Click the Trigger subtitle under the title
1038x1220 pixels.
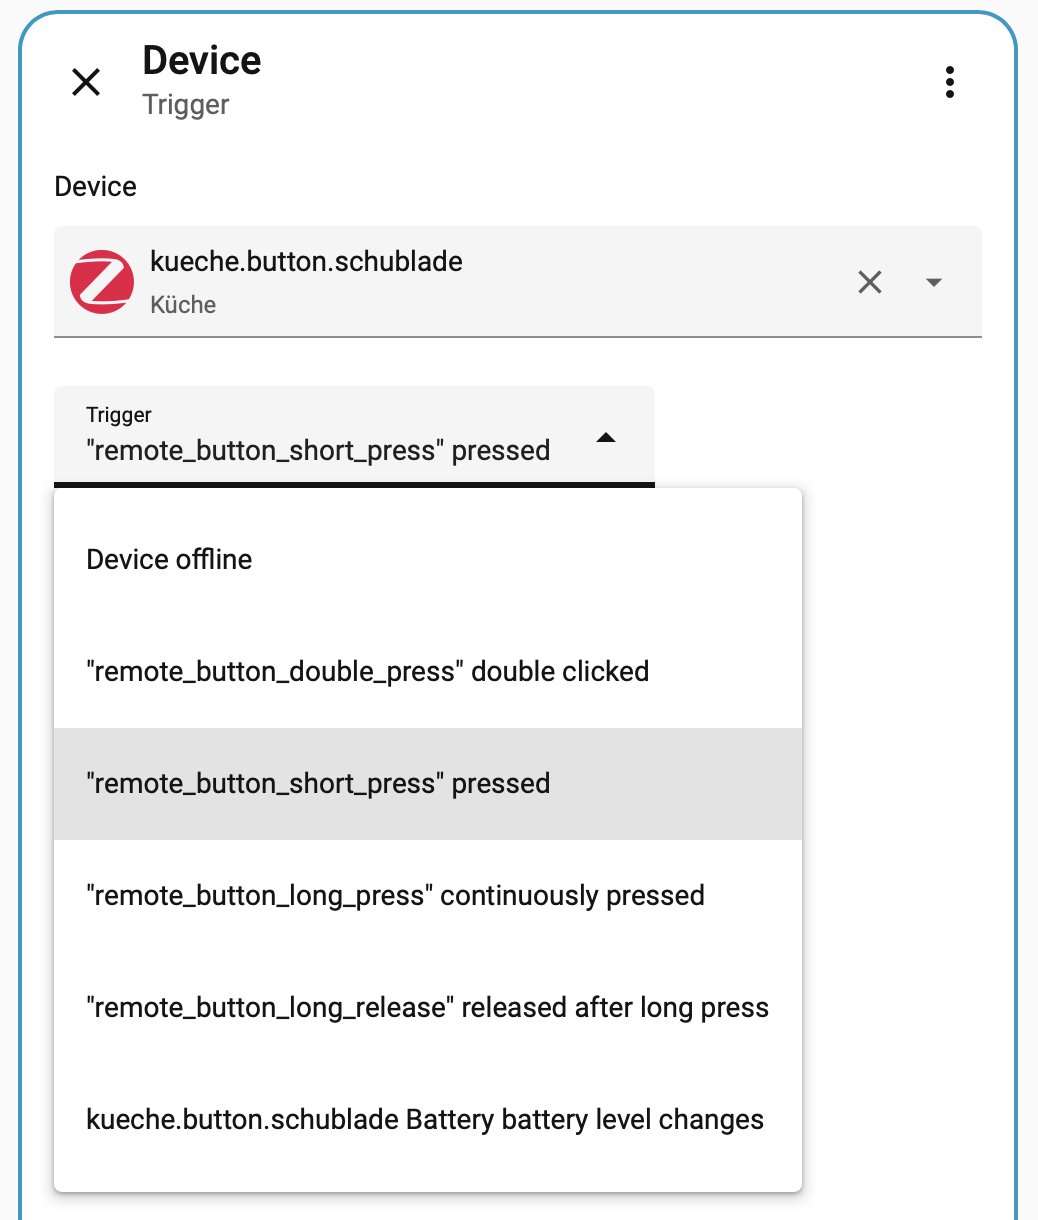click(186, 105)
